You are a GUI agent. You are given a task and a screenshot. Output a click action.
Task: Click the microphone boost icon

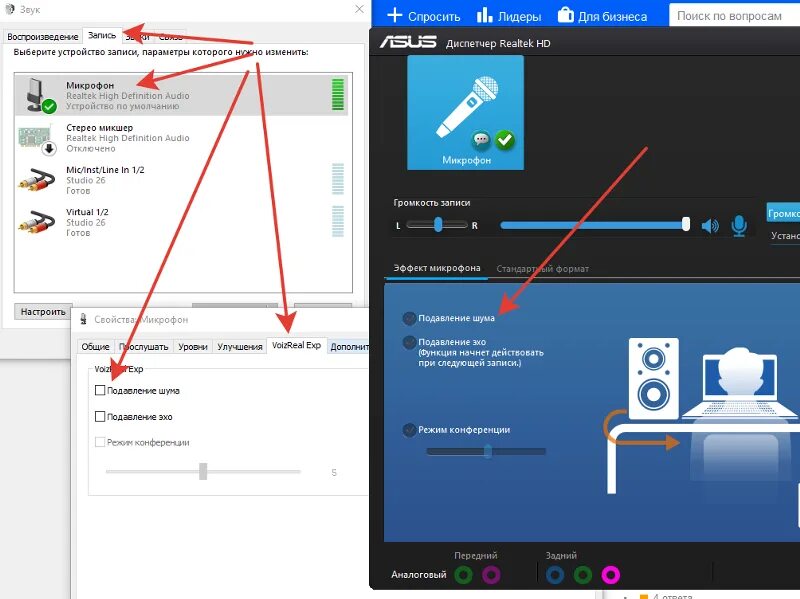click(739, 225)
